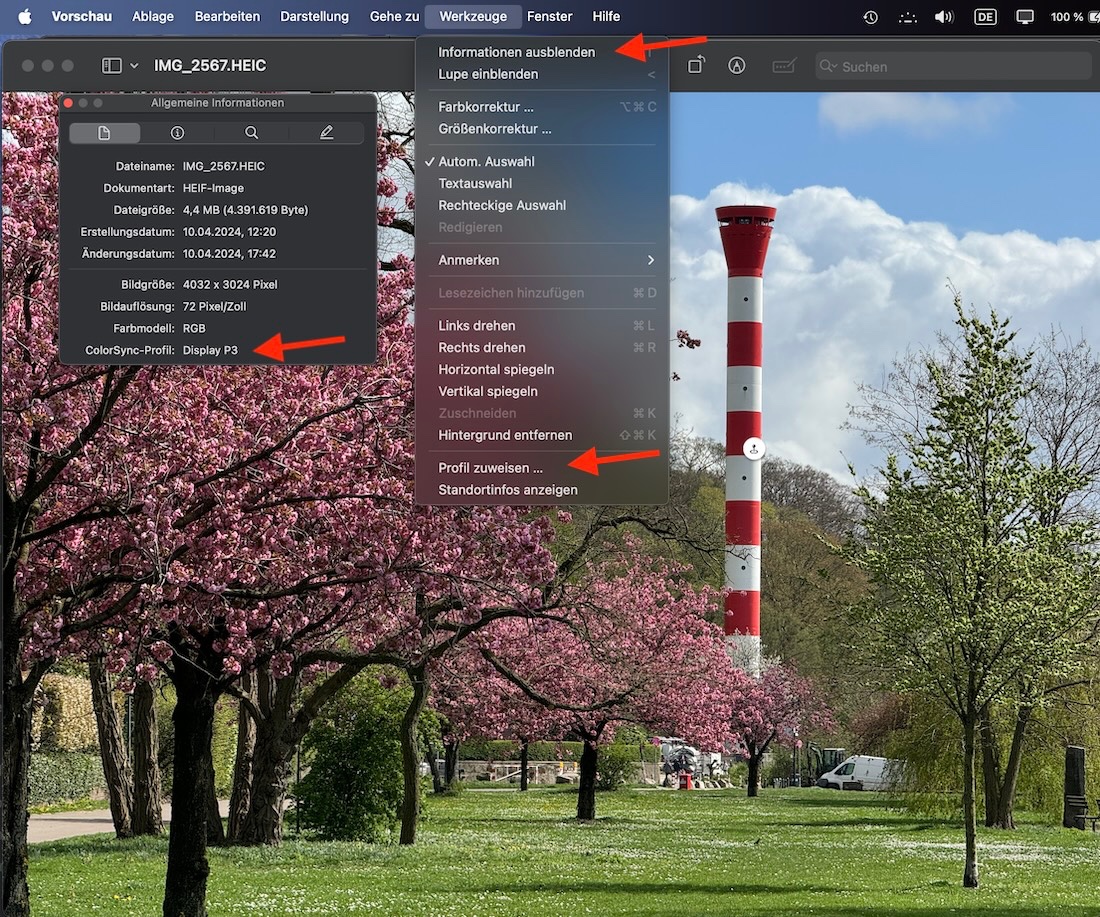Select the general document info tab icon
This screenshot has height=917, width=1100.
[105, 133]
